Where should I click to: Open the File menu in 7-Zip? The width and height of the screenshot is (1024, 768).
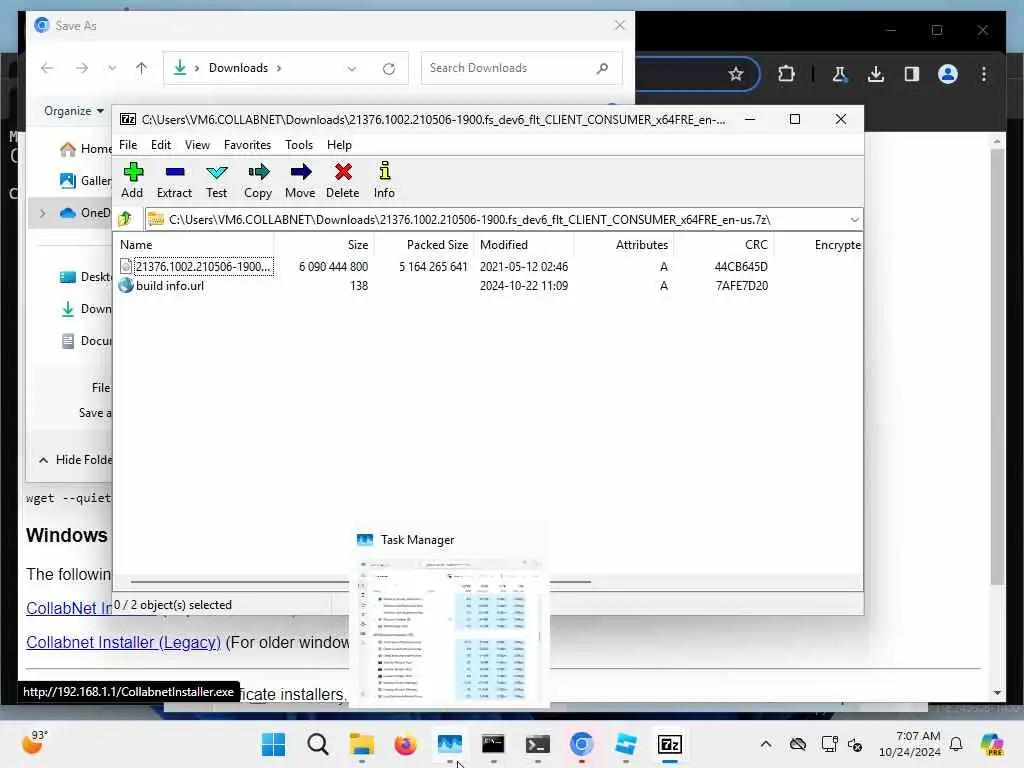pyautogui.click(x=128, y=144)
